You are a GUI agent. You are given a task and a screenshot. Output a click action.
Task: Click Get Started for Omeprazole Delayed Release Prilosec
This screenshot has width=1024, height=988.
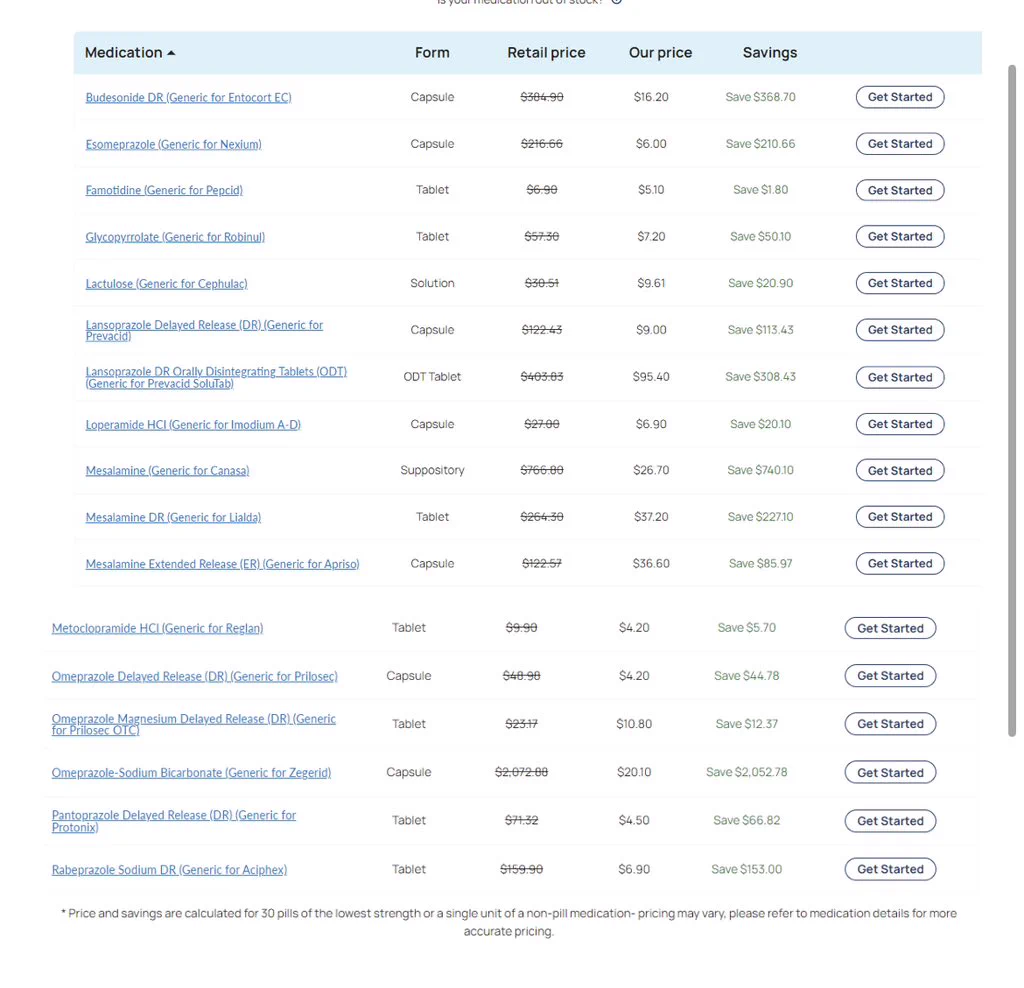point(890,676)
